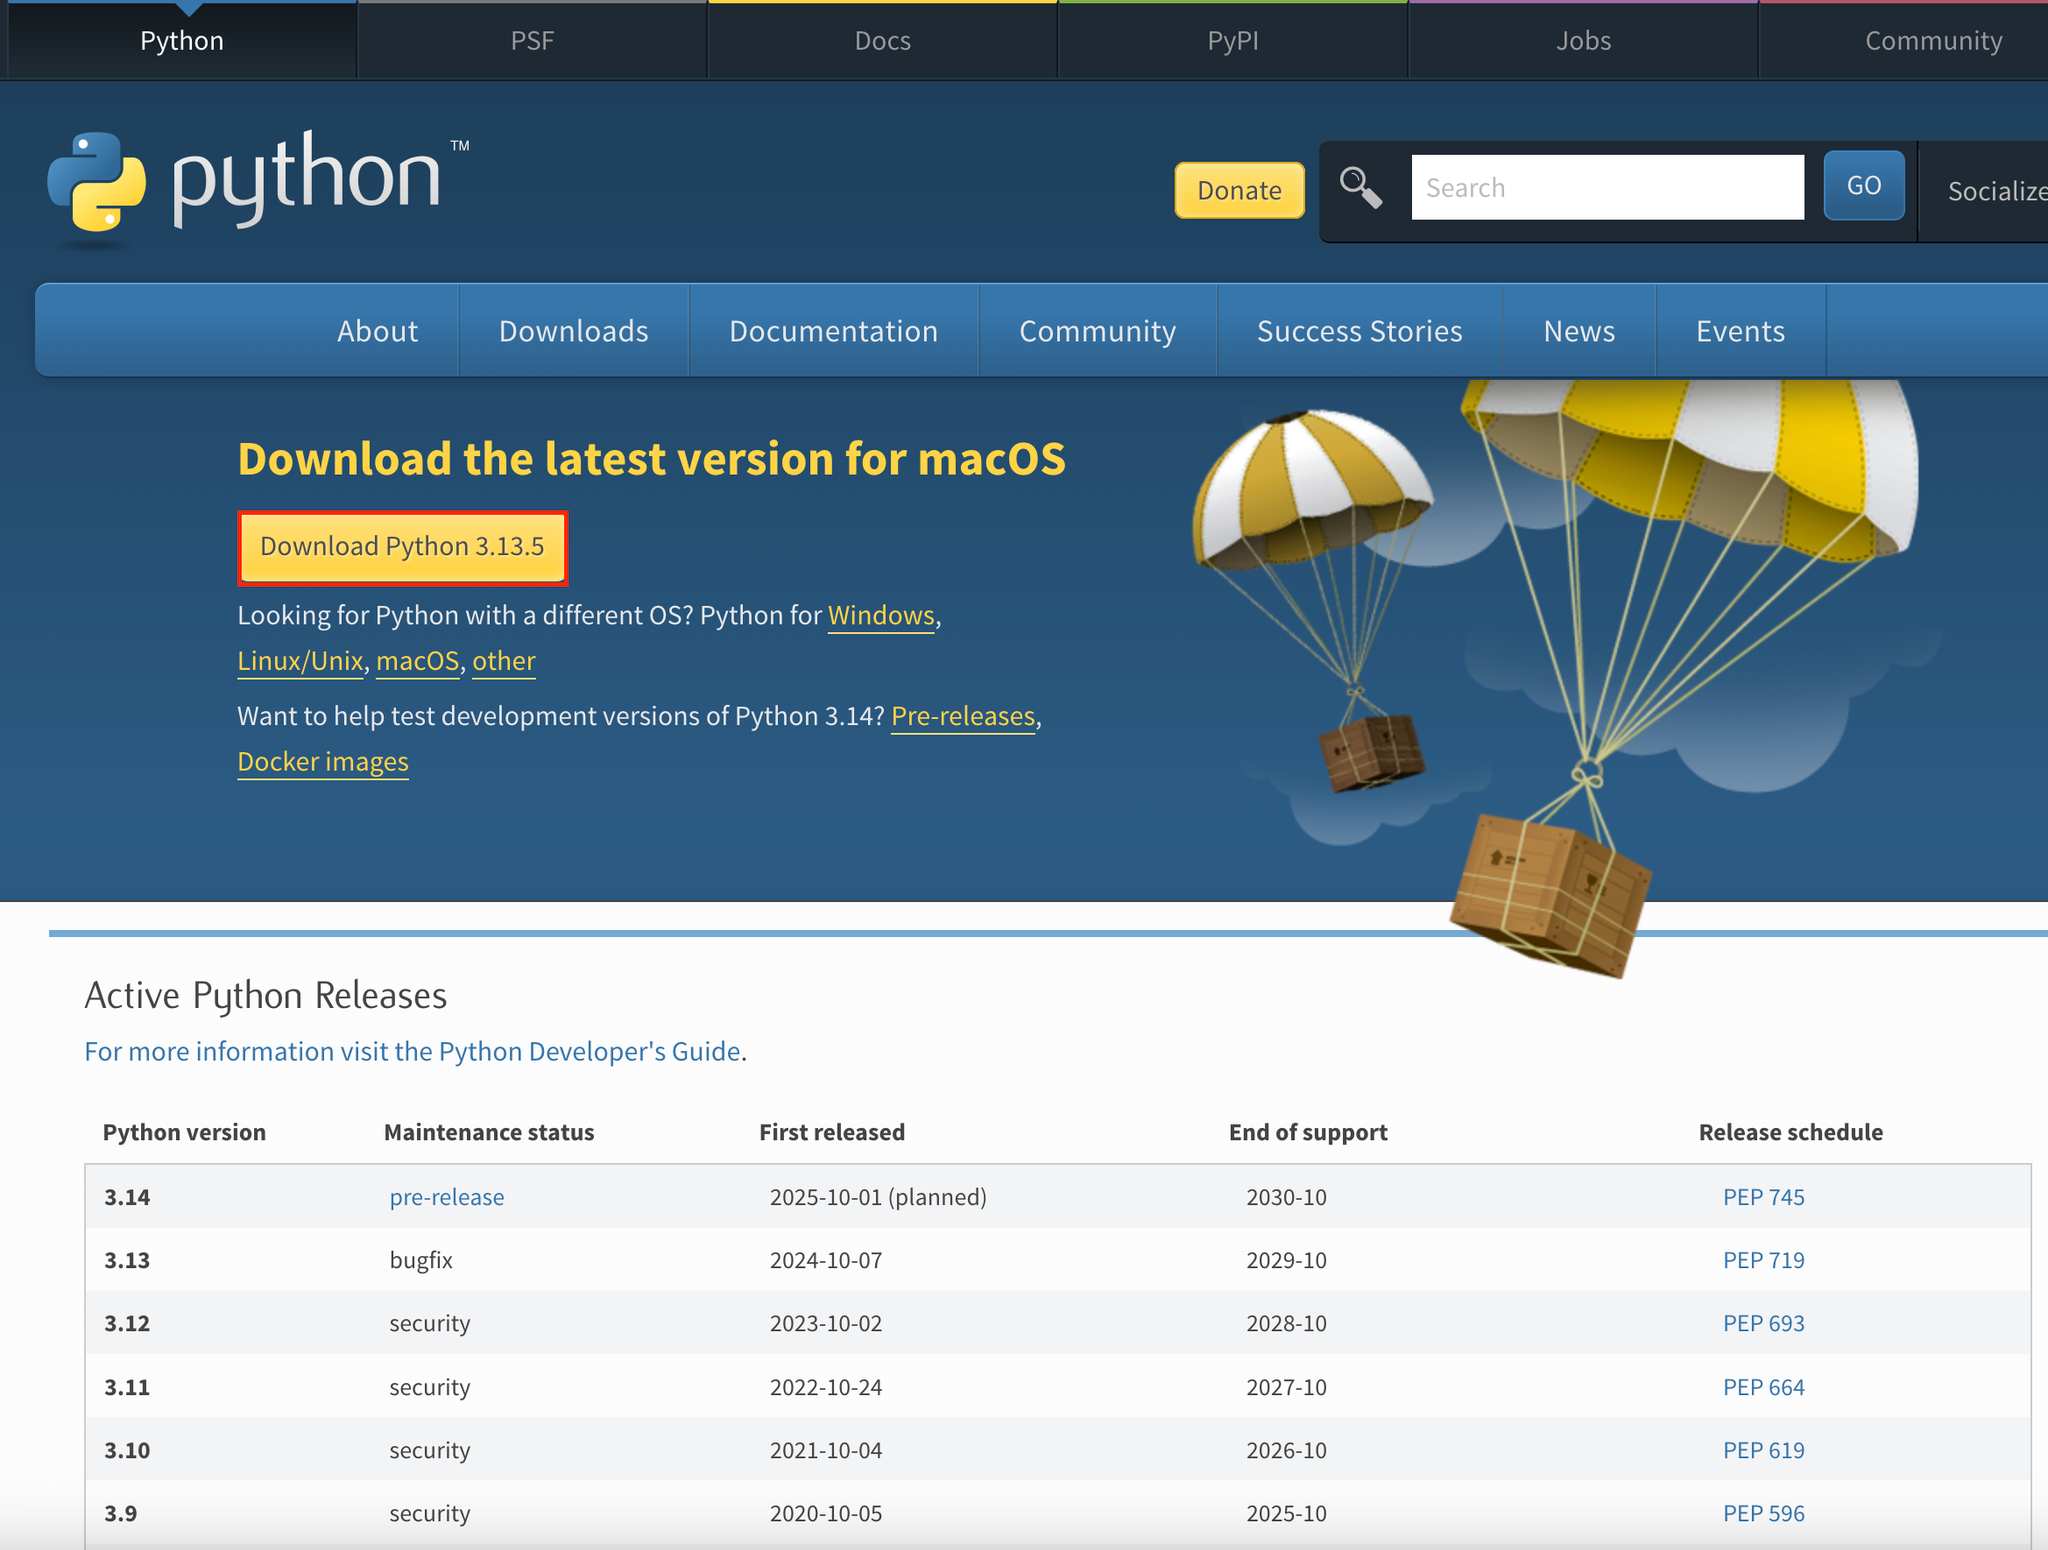Open the PEP 619 release schedule
This screenshot has height=1550, width=2048.
tap(1764, 1450)
